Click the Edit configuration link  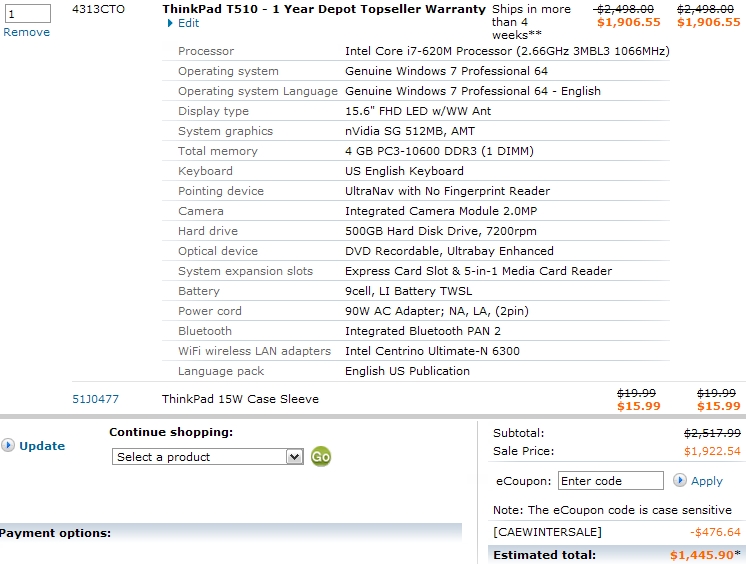[188, 23]
